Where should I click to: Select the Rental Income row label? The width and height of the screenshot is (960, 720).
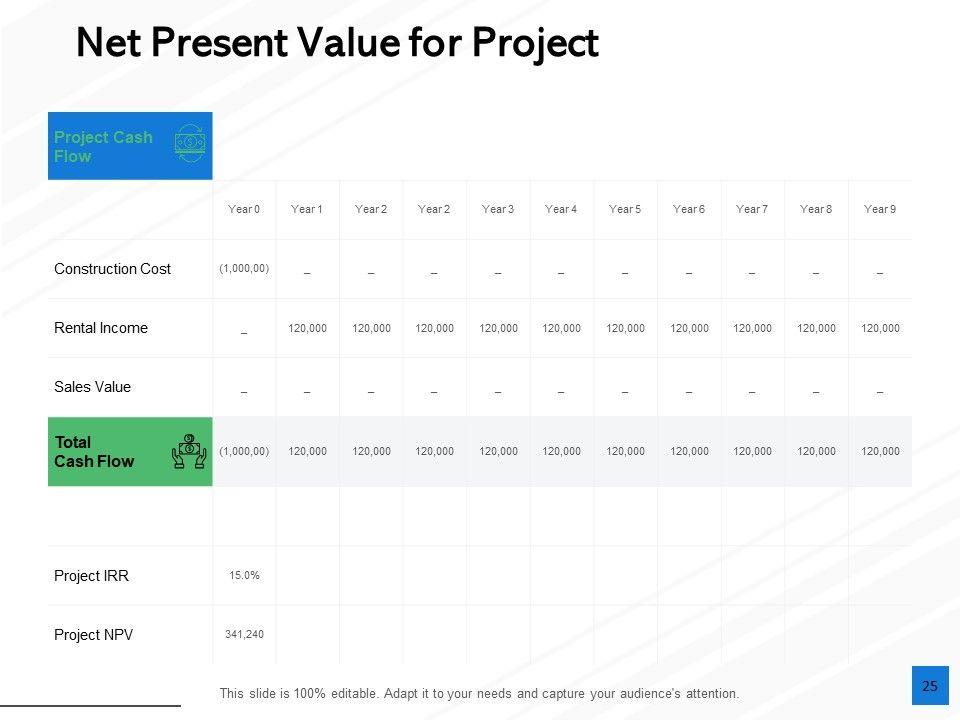coord(101,327)
